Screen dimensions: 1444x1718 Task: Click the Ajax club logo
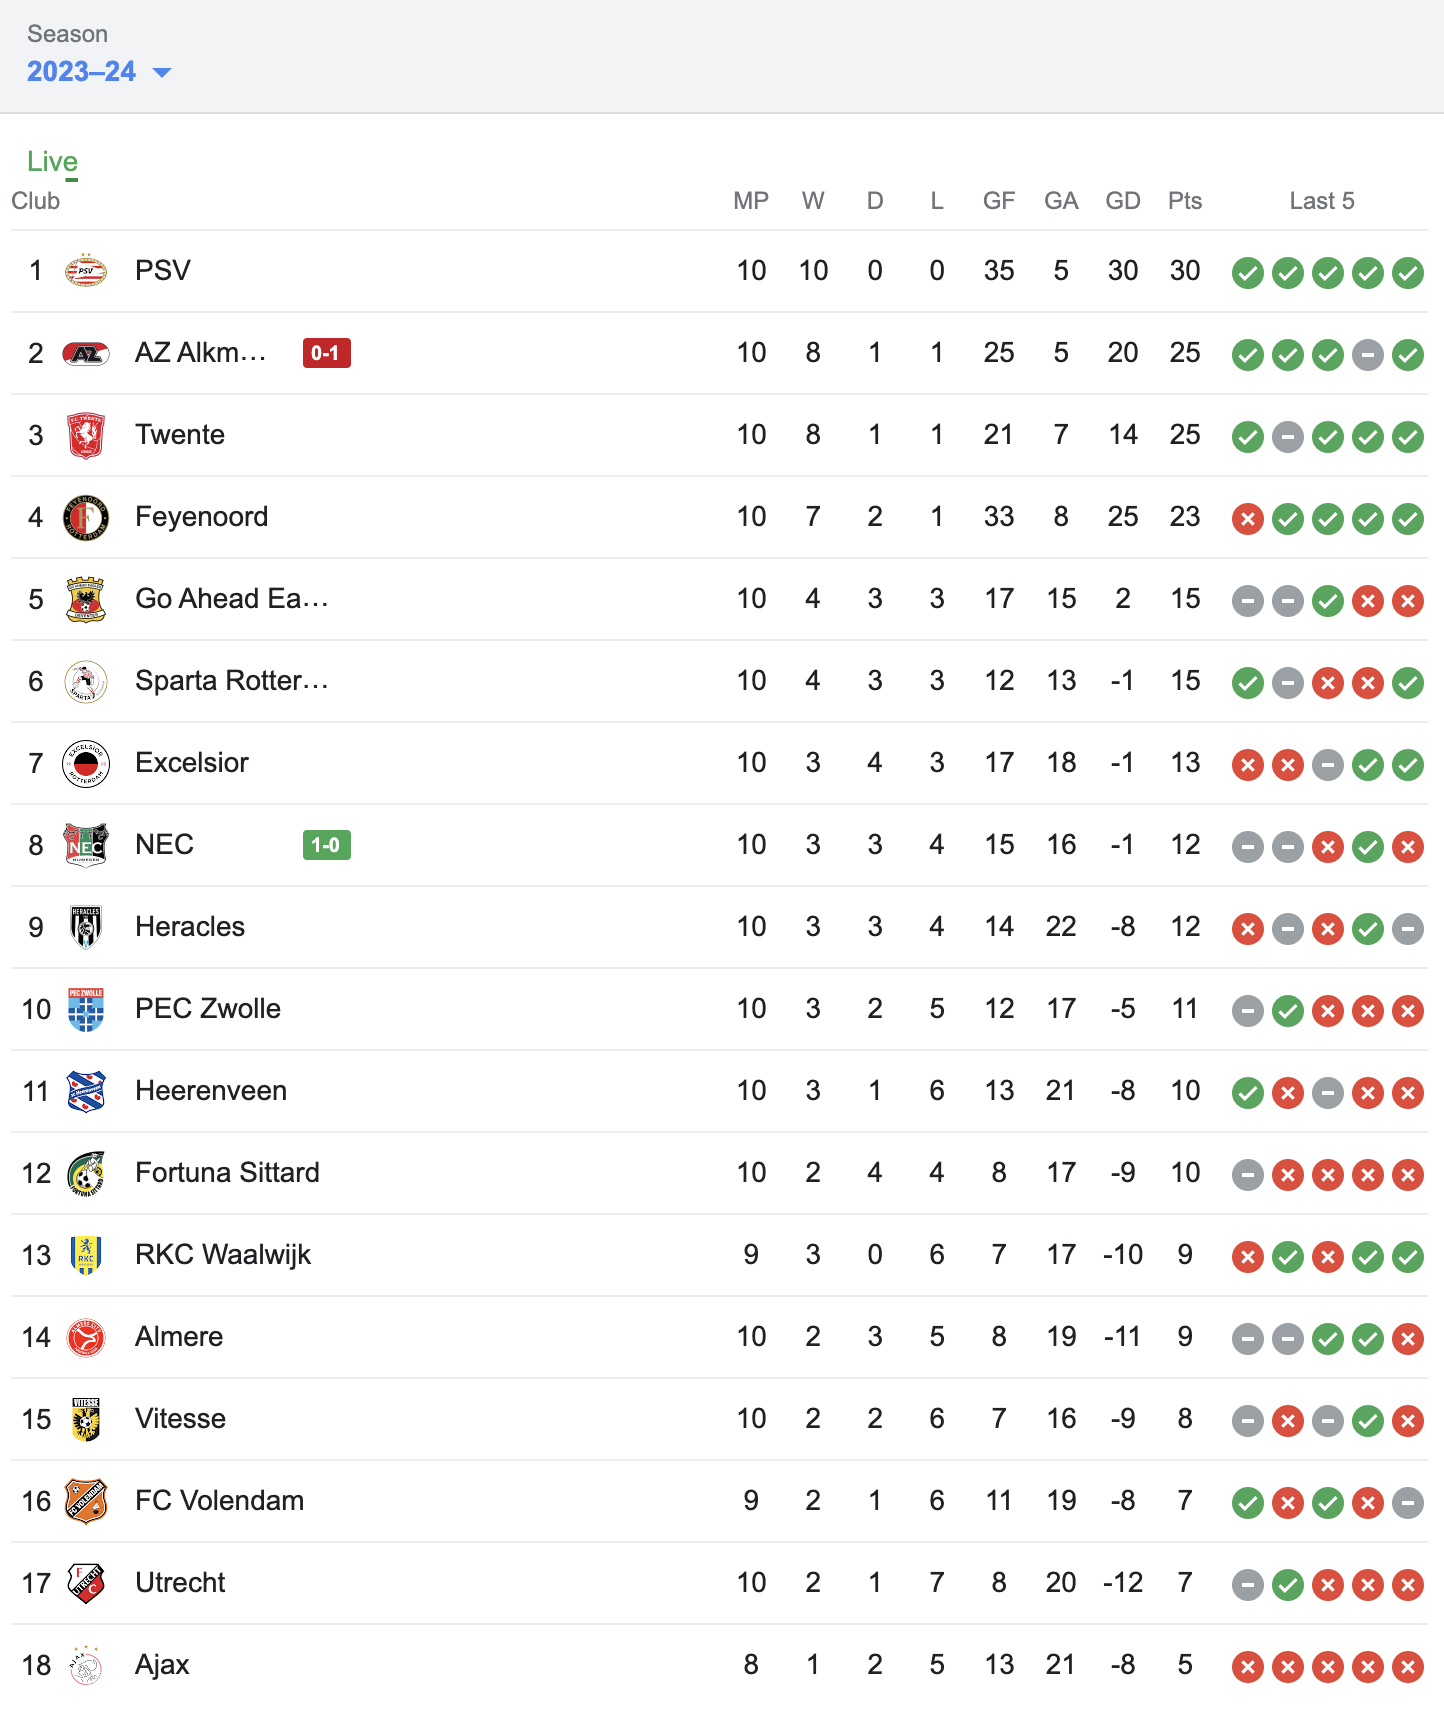tap(86, 1665)
